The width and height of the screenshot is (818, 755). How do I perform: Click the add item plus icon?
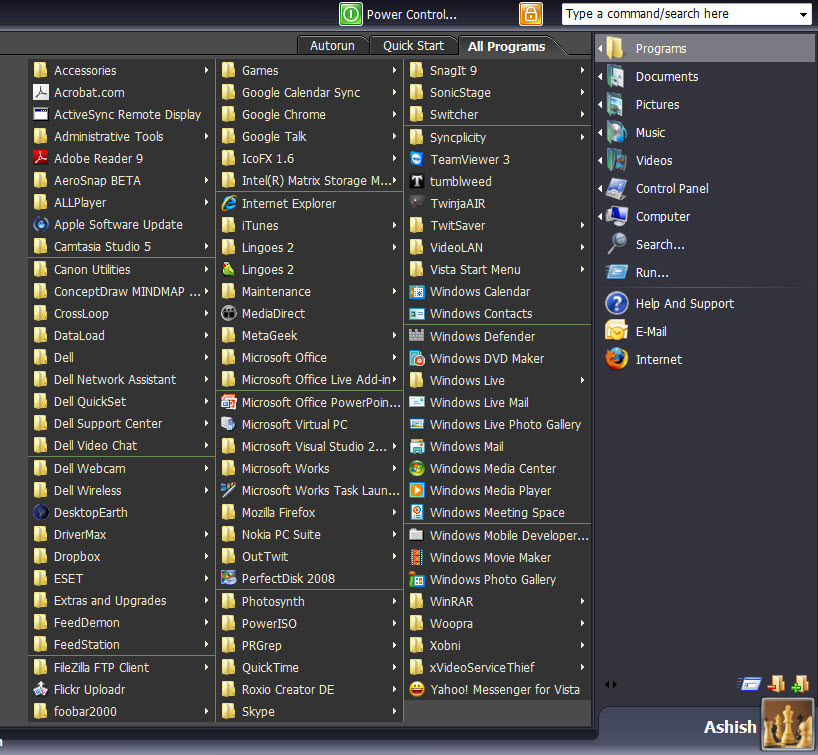[800, 683]
